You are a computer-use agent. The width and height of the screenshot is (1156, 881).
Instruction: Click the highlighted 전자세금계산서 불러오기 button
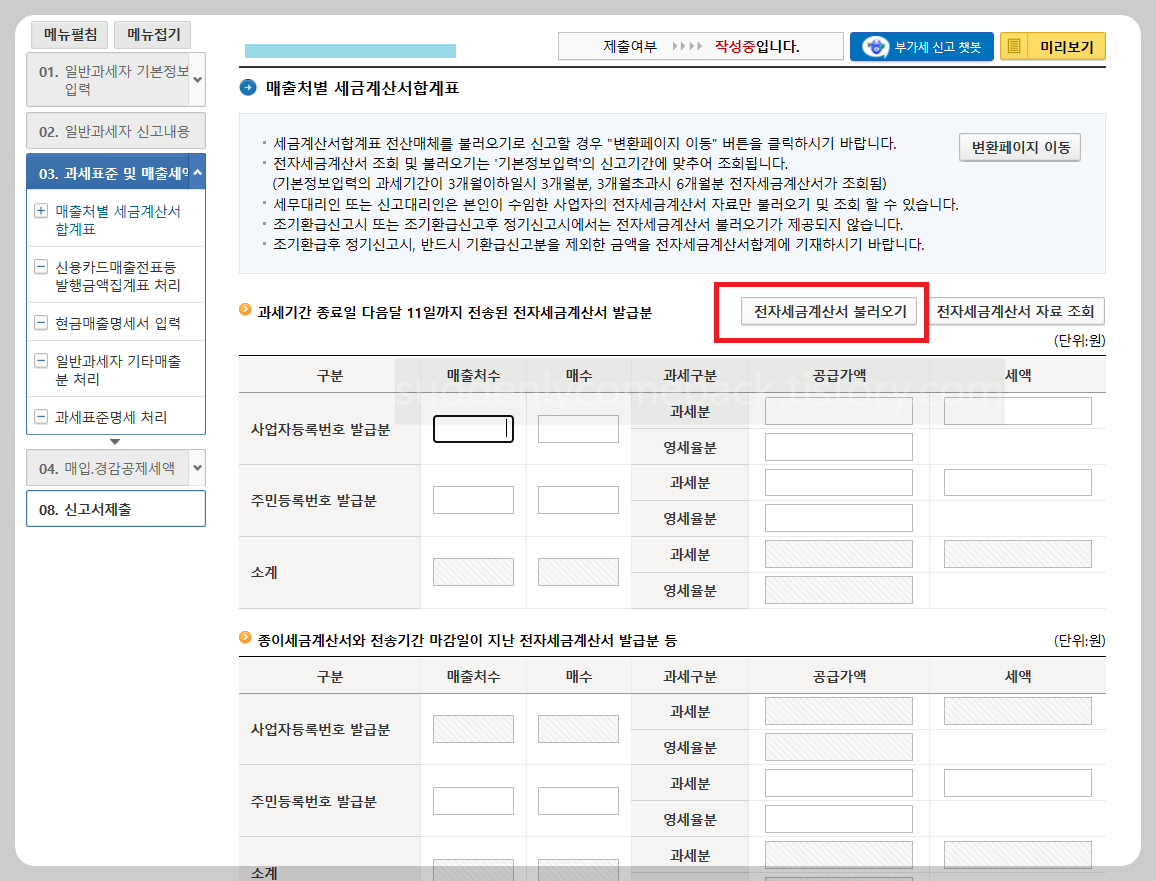[x=821, y=311]
